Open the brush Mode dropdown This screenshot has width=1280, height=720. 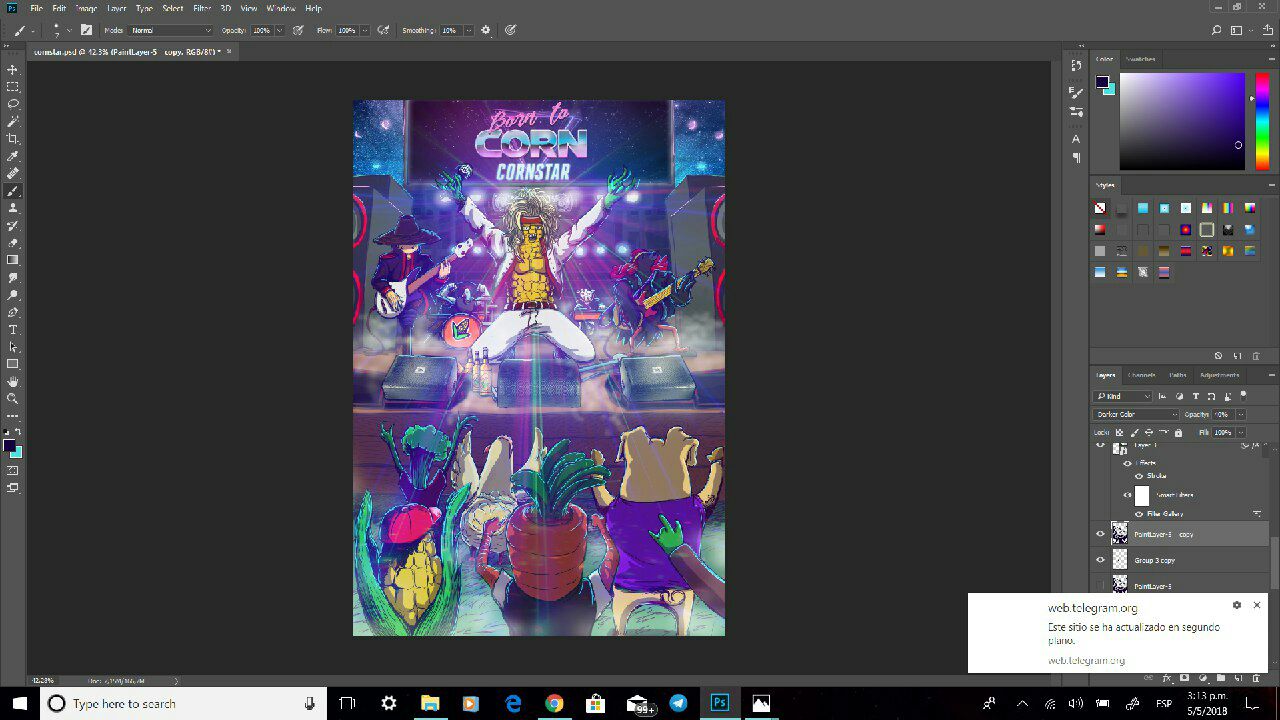click(x=172, y=30)
